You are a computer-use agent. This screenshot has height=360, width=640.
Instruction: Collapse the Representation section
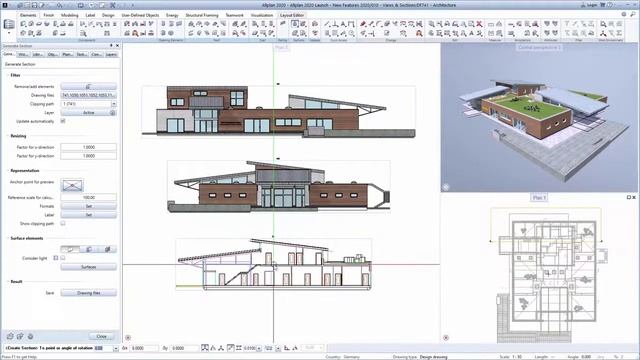click(x=7, y=171)
